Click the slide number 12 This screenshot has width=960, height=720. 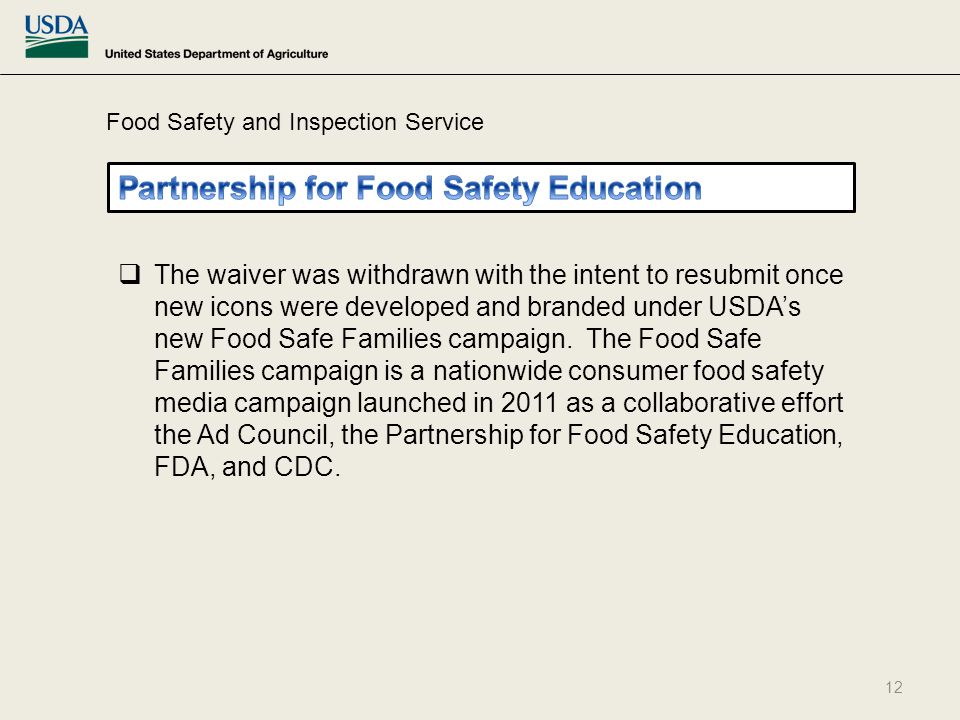tap(894, 688)
